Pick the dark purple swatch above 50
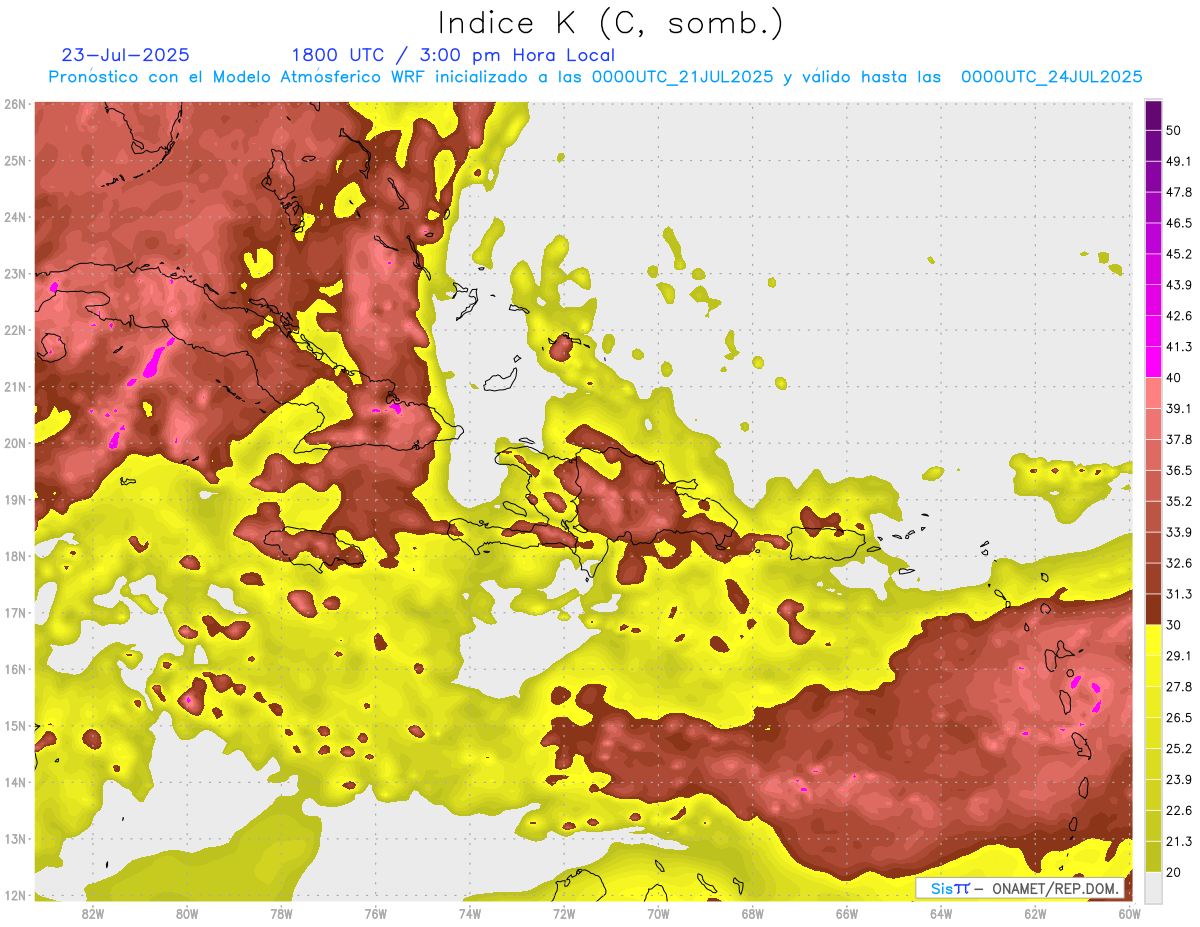This screenshot has height=927, width=1200. [1153, 116]
